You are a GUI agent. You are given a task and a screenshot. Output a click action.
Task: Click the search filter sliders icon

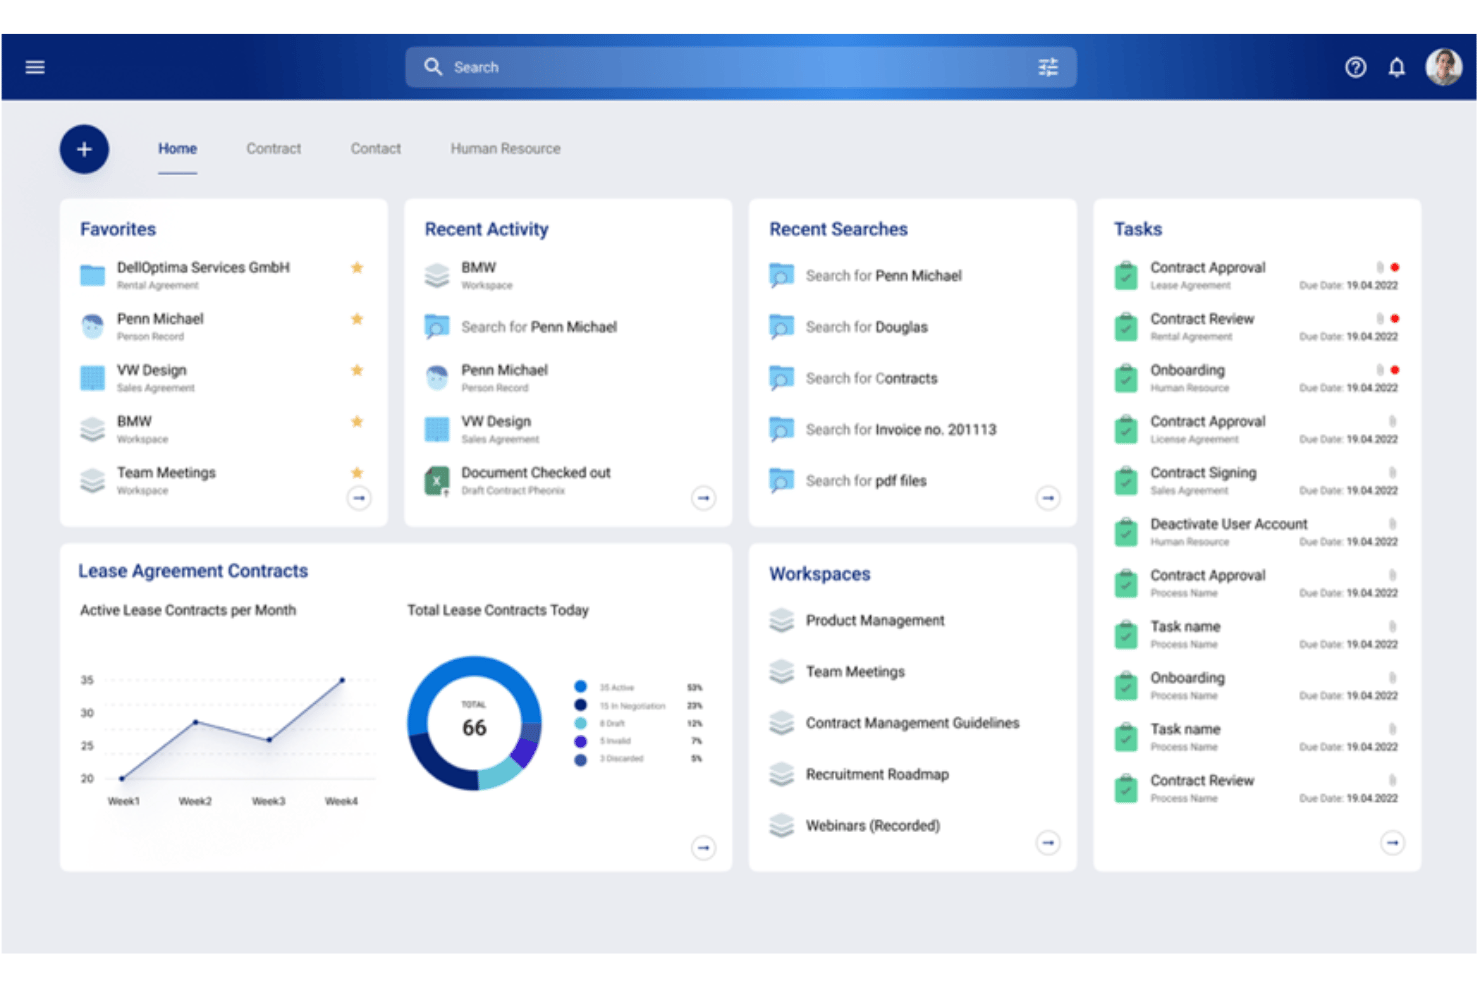tap(1048, 67)
